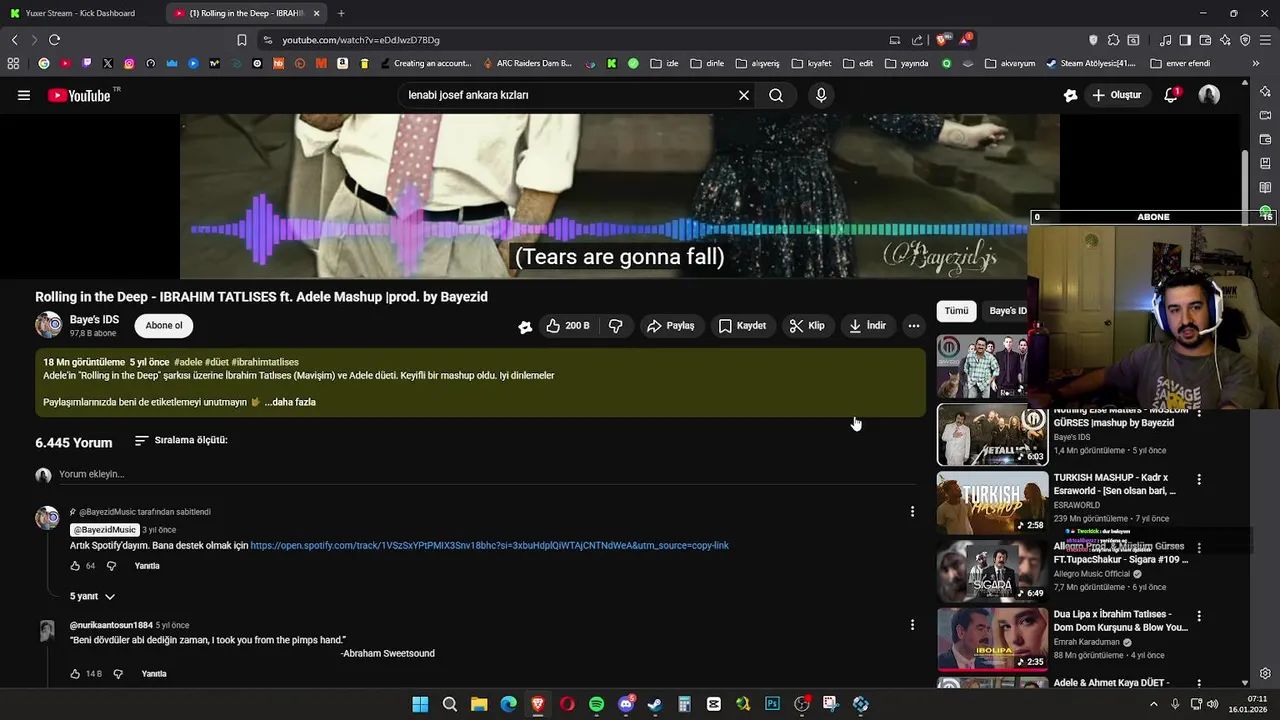Viewport: 1280px width, 720px height.
Task: Open options menu for nurikaantosun1884 comment
Action: [x=912, y=625]
